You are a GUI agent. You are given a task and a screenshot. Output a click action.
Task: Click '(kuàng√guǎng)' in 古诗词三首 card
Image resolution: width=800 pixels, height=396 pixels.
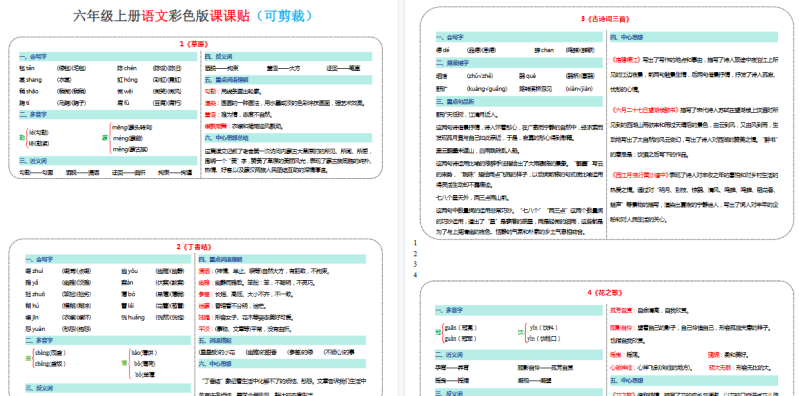click(487, 88)
